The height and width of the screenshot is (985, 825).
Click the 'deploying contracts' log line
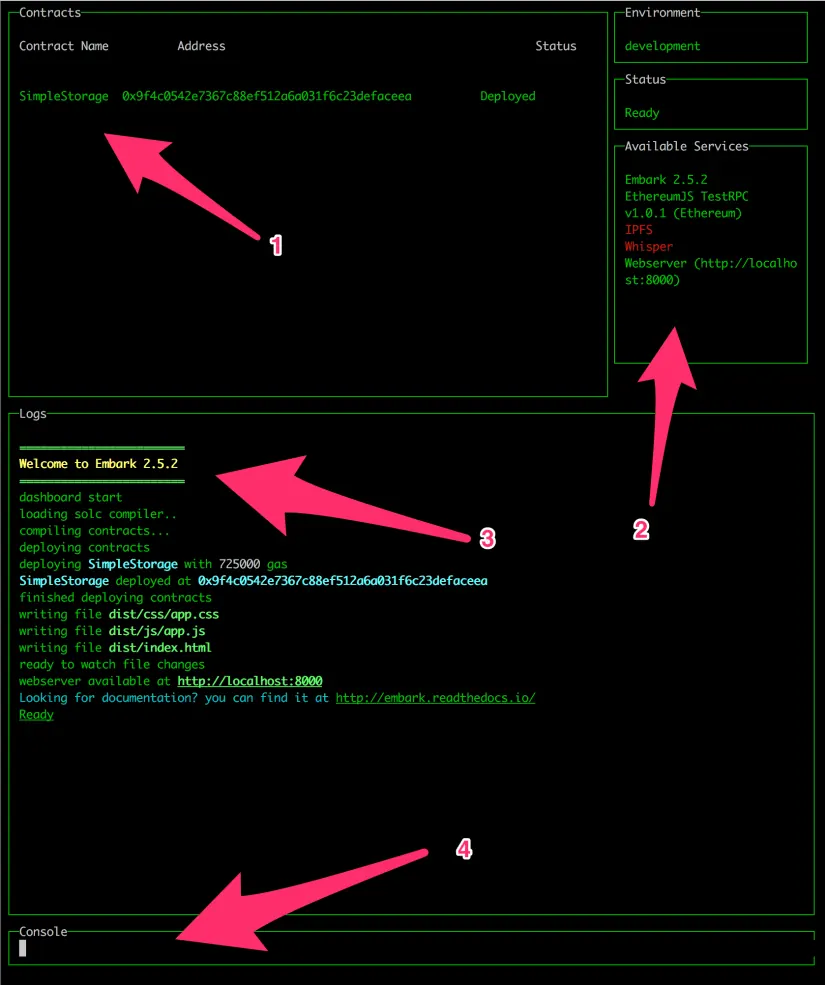click(84, 548)
